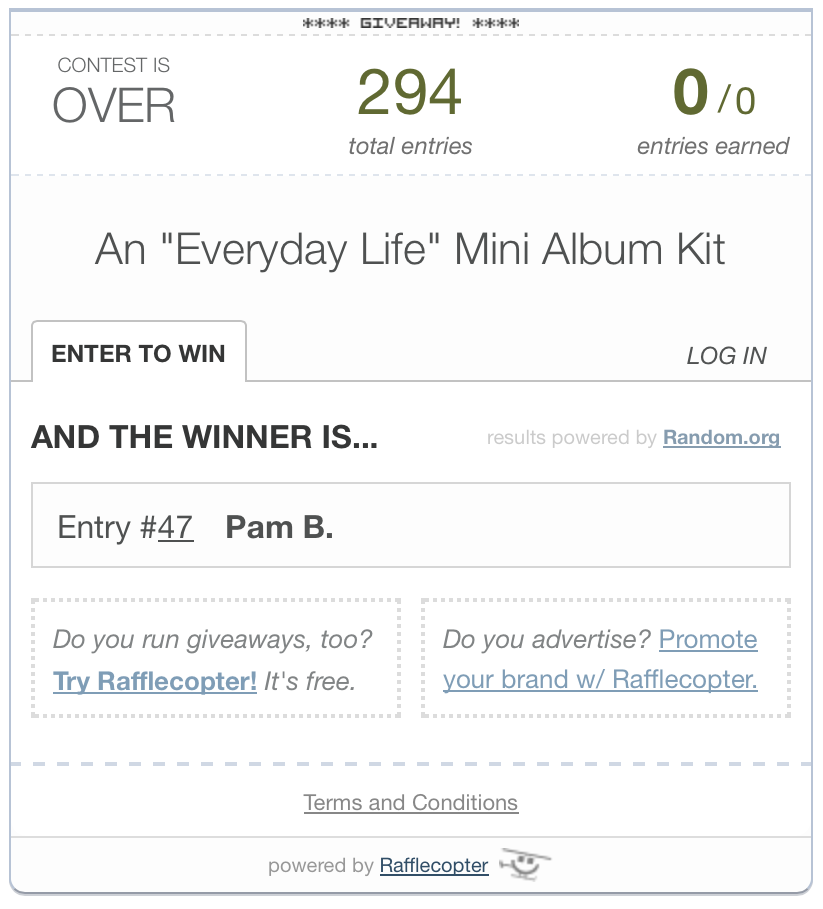Viewport: 823px width, 909px height.
Task: Click the 'results powered by' label
Action: (x=571, y=438)
